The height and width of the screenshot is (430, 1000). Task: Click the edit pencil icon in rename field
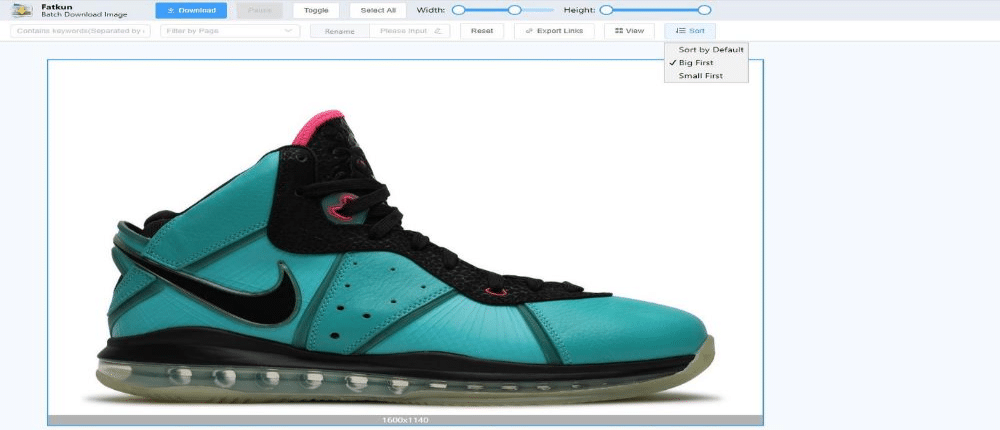pyautogui.click(x=438, y=31)
